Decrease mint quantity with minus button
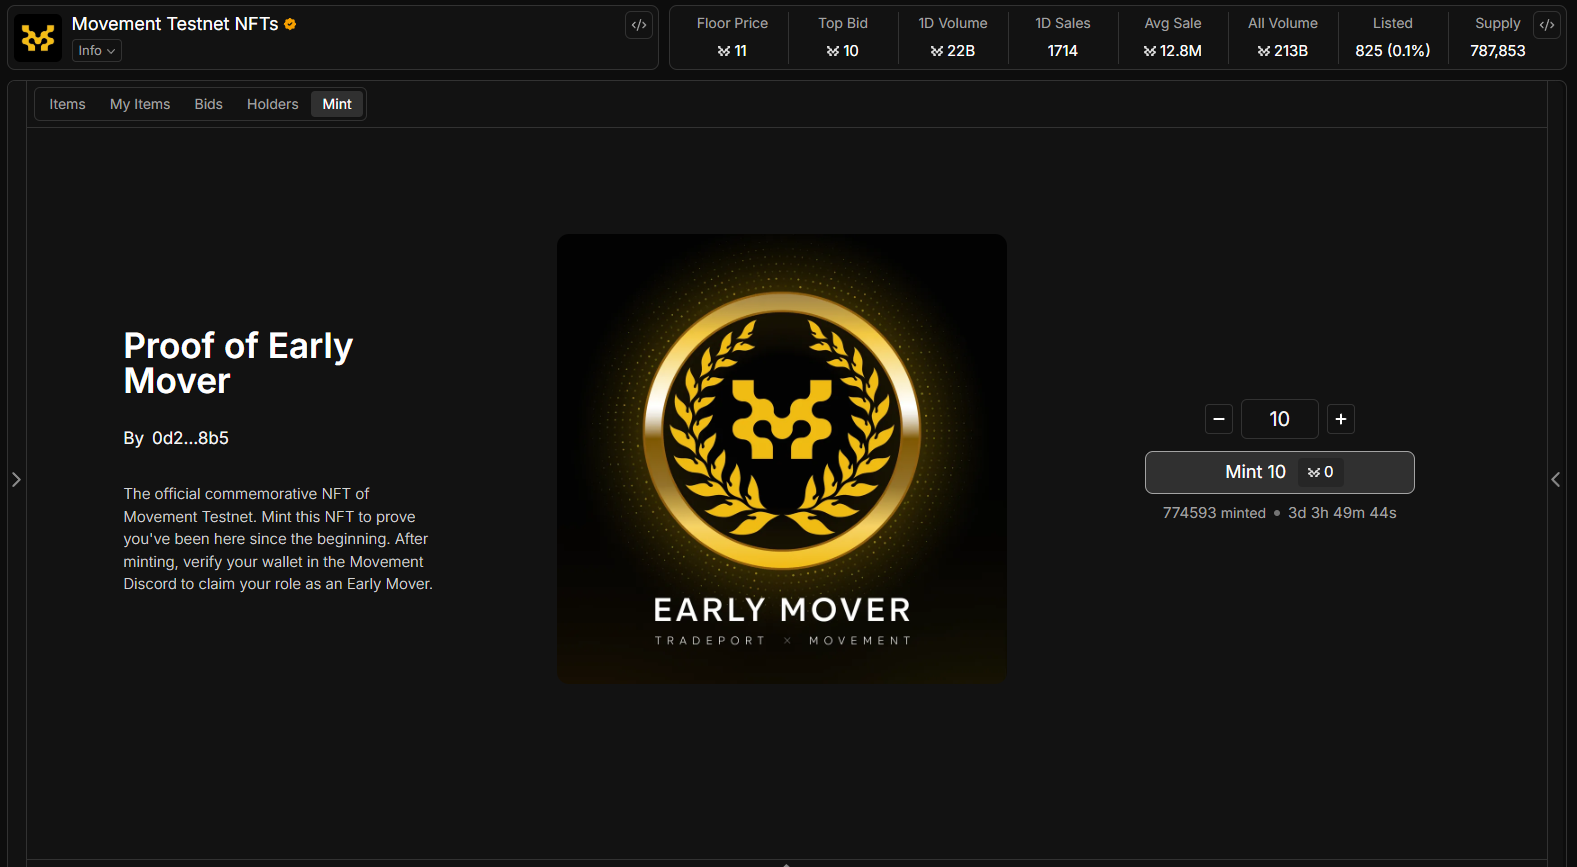 pos(1218,419)
